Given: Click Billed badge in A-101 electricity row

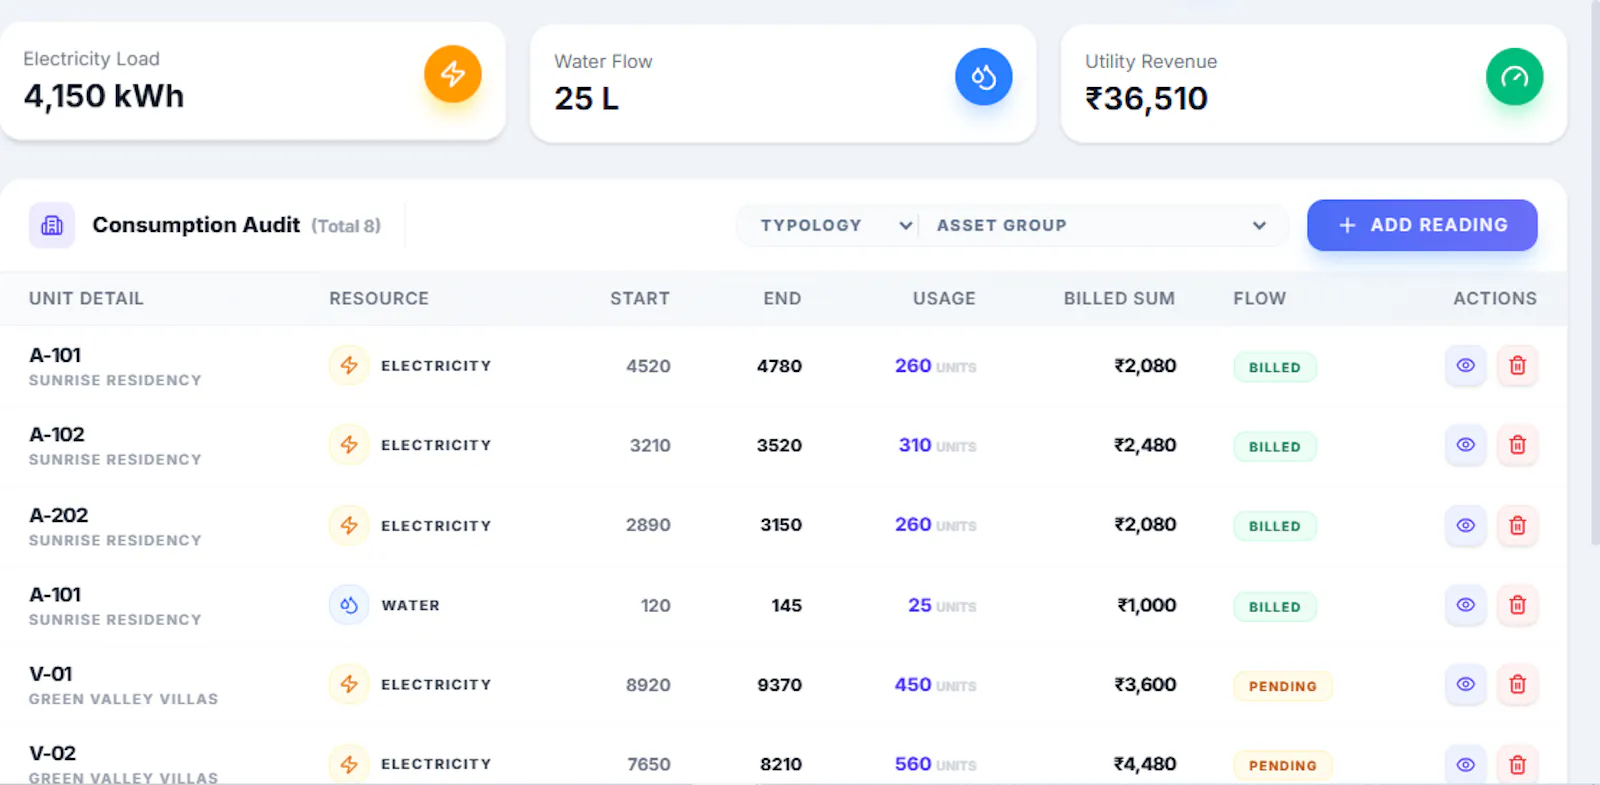Looking at the screenshot, I should 1275,367.
